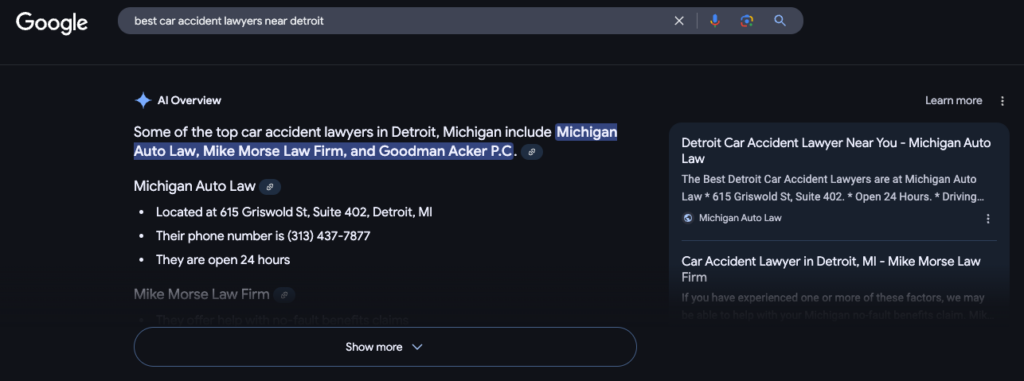Viewport: 1024px width, 381px height.
Task: Click the Learn more link
Action: tap(953, 101)
